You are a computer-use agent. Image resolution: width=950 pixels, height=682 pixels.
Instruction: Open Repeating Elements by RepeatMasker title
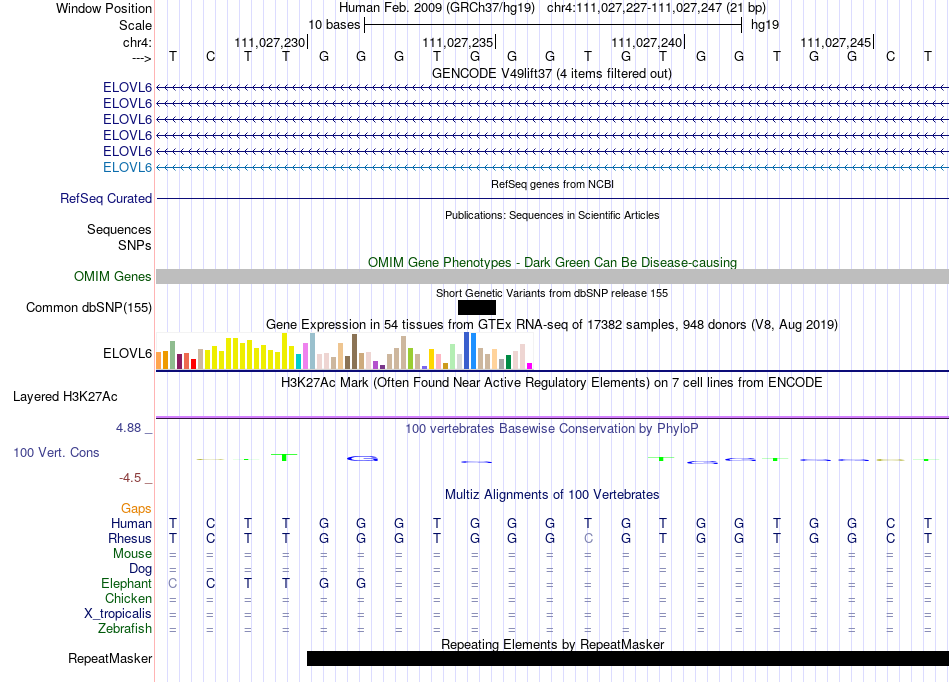(x=552, y=644)
